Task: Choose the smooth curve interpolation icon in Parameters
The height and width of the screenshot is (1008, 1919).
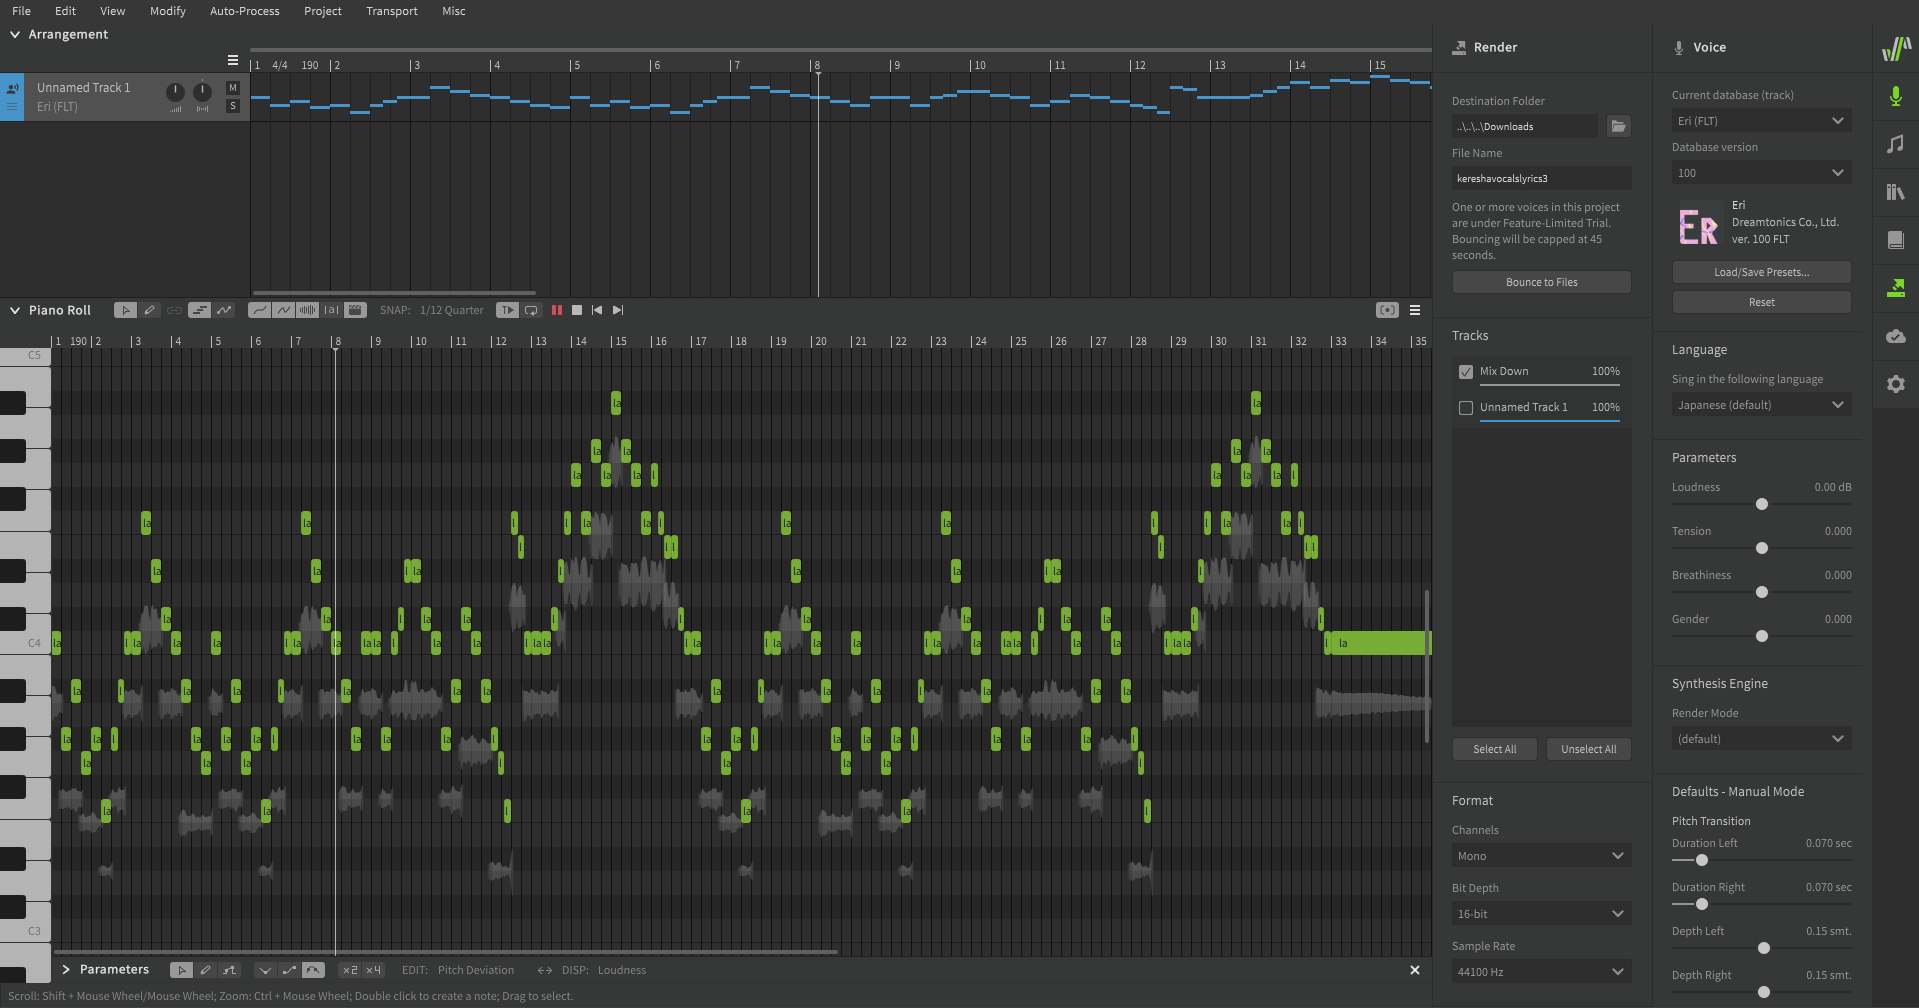Action: pyautogui.click(x=313, y=970)
